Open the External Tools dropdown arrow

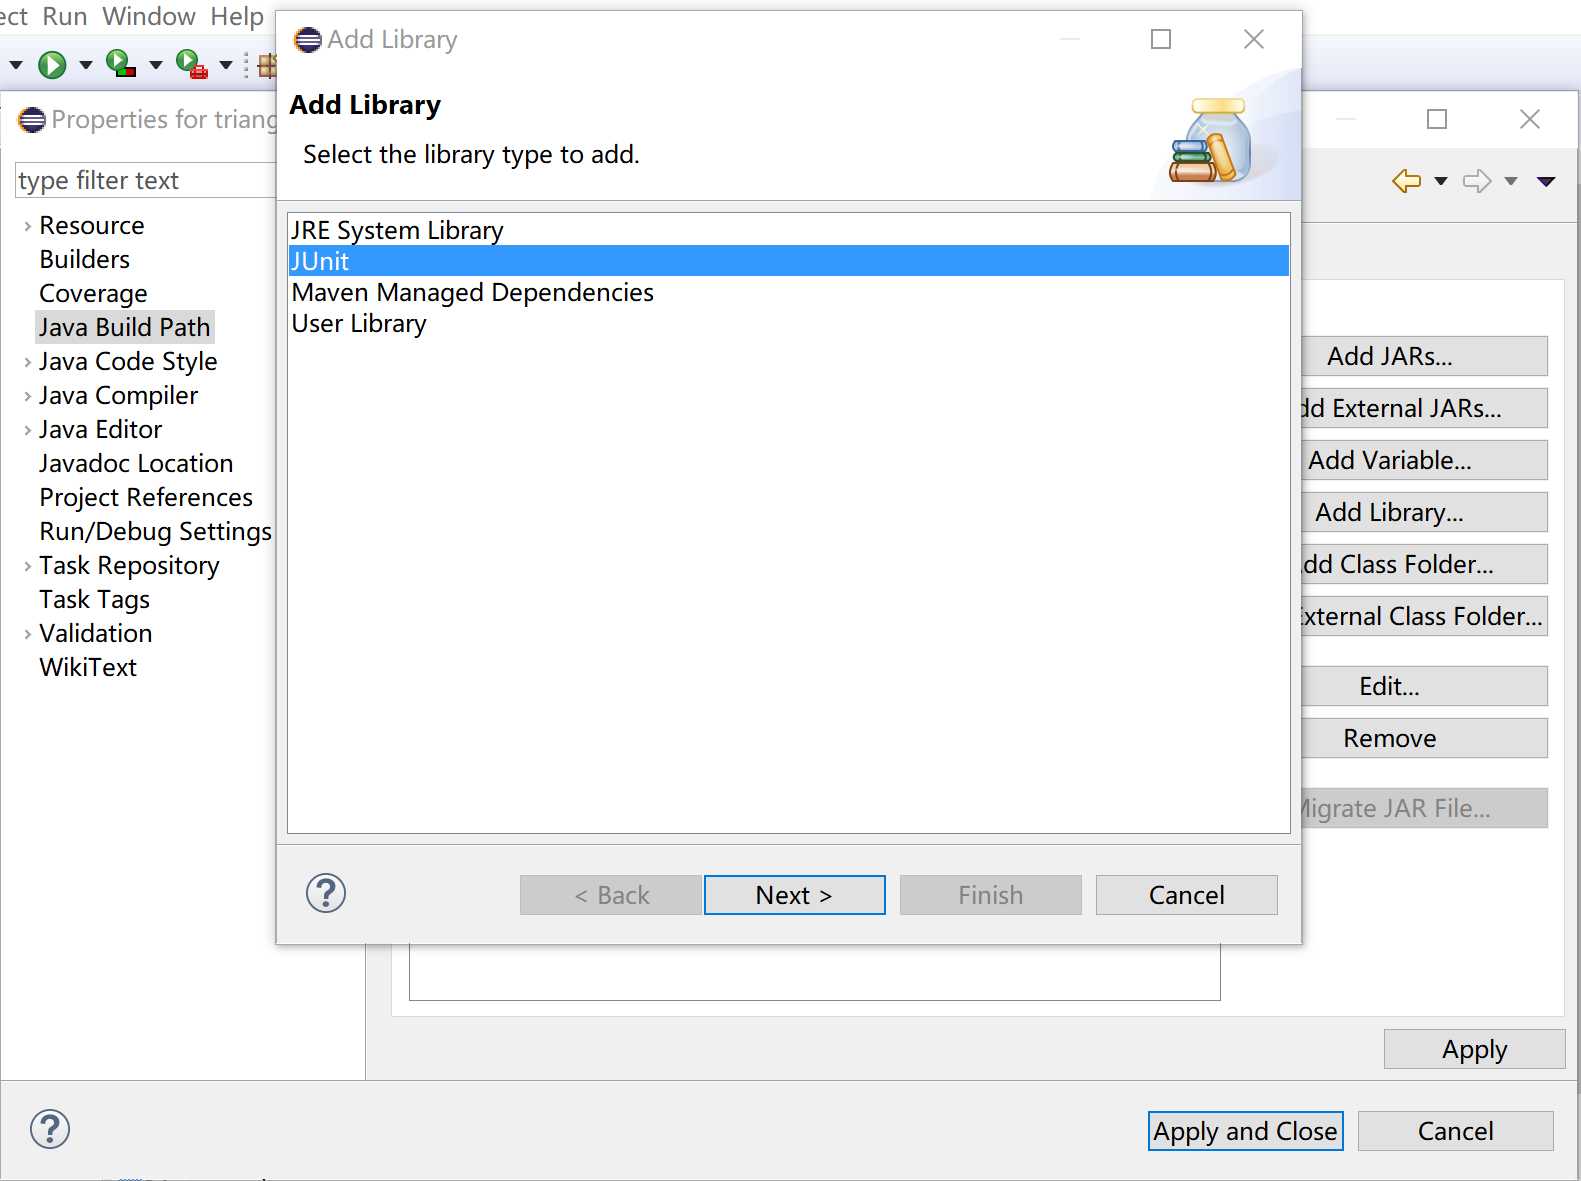[226, 65]
